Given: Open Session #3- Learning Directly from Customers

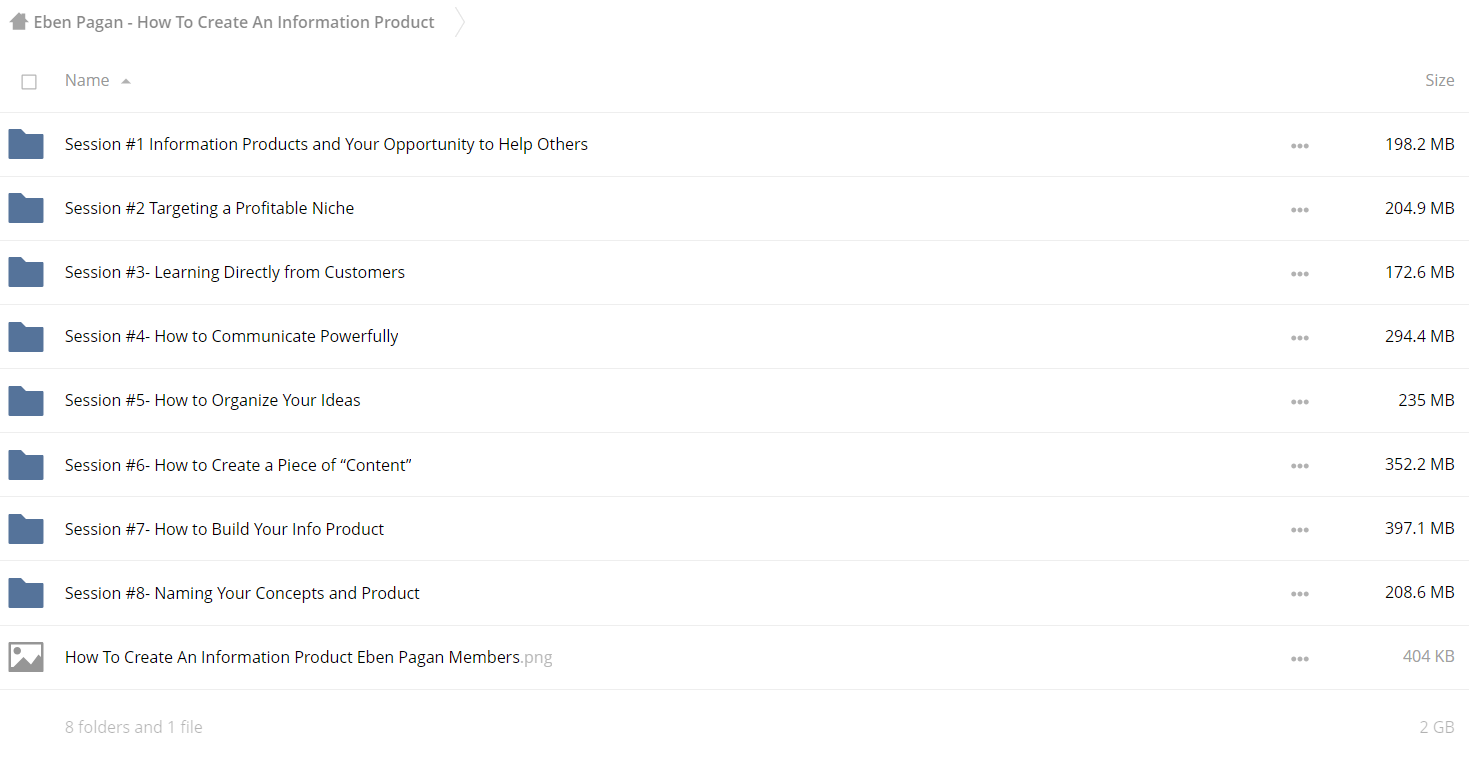Looking at the screenshot, I should (x=235, y=272).
